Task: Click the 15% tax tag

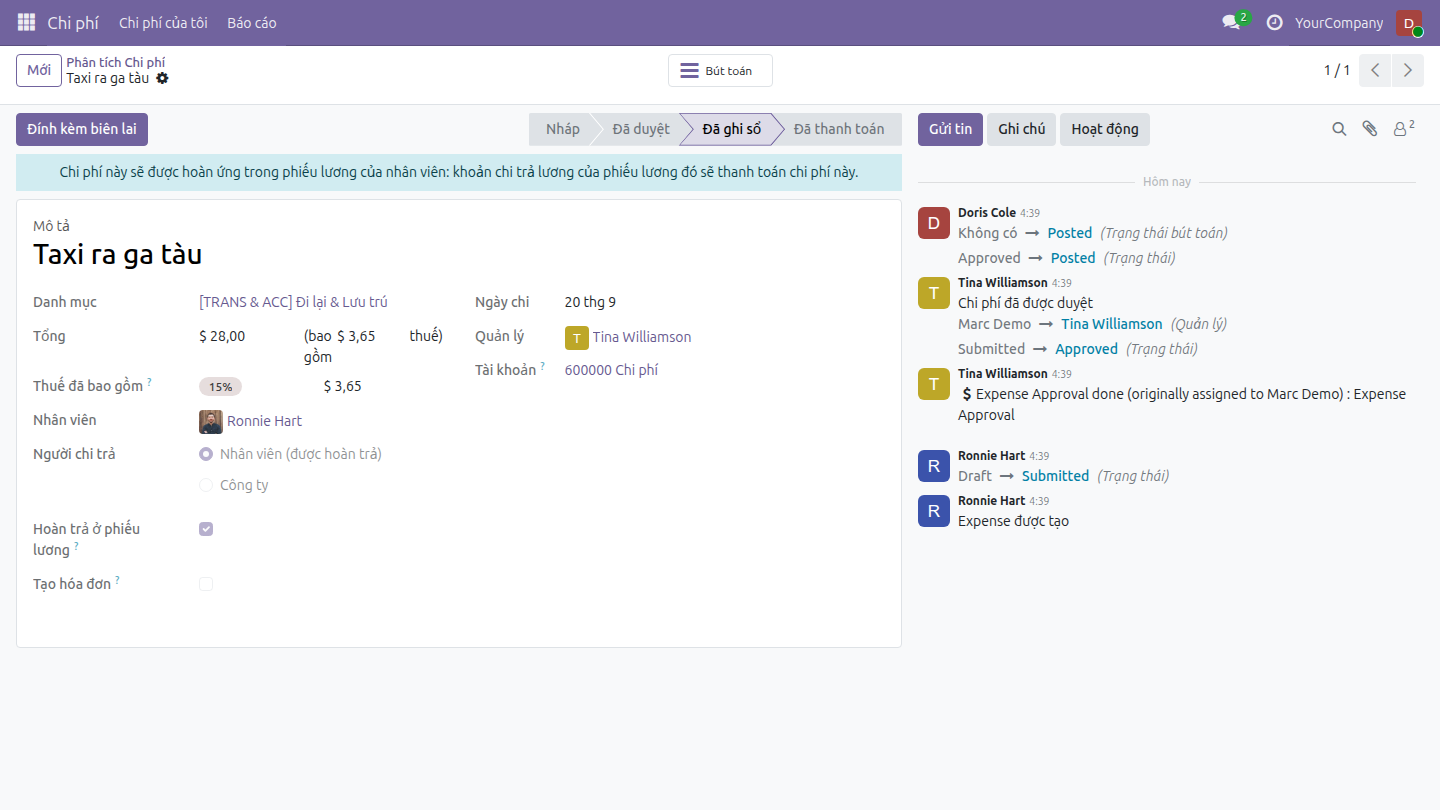Action: [220, 387]
